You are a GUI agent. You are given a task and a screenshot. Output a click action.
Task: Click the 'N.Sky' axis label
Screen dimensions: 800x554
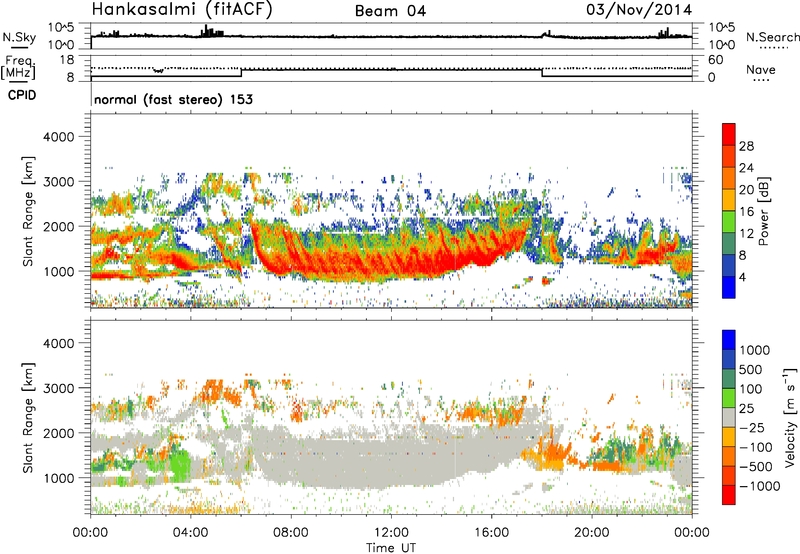point(19,37)
